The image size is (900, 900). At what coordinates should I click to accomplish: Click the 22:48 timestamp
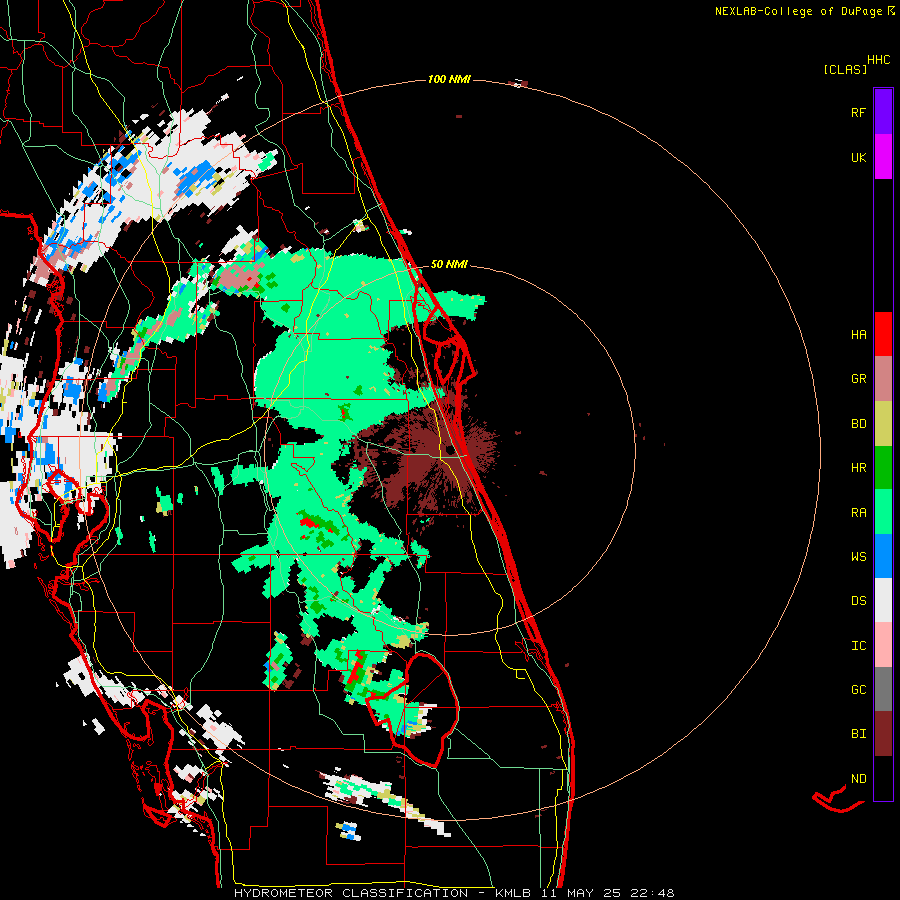(651, 893)
